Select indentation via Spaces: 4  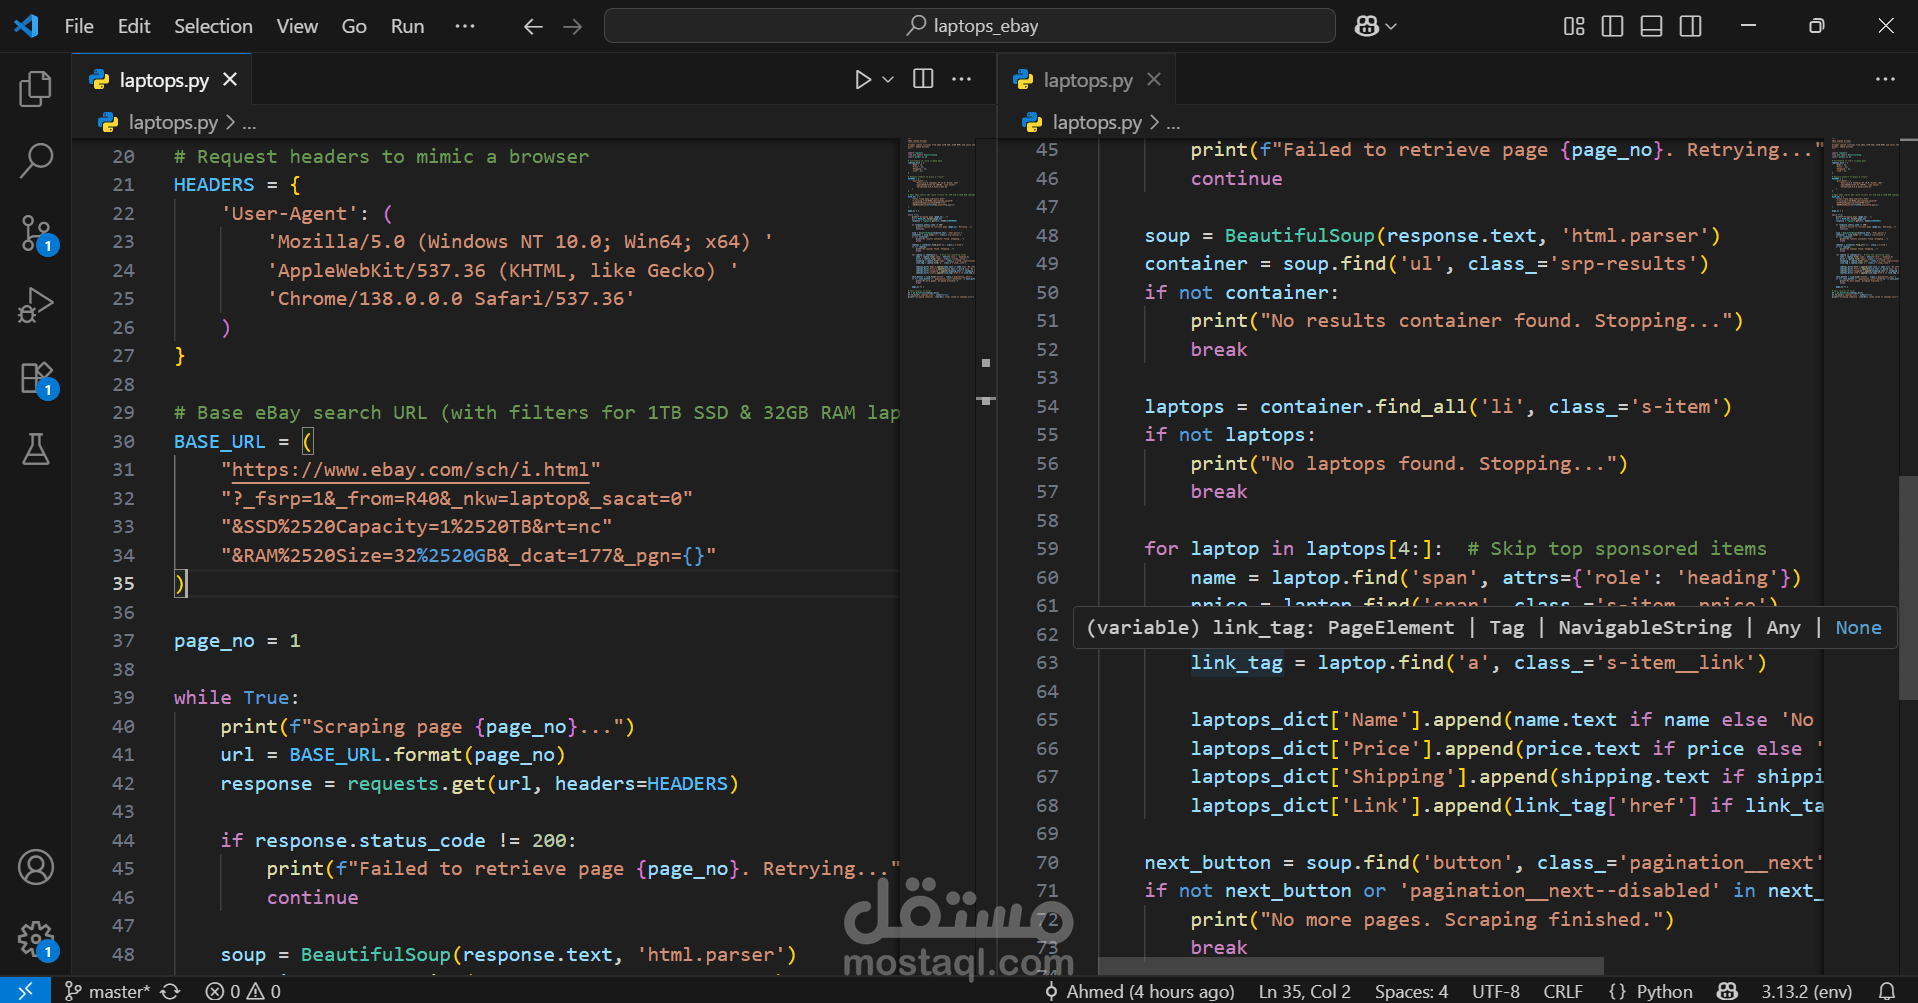[x=1411, y=991]
